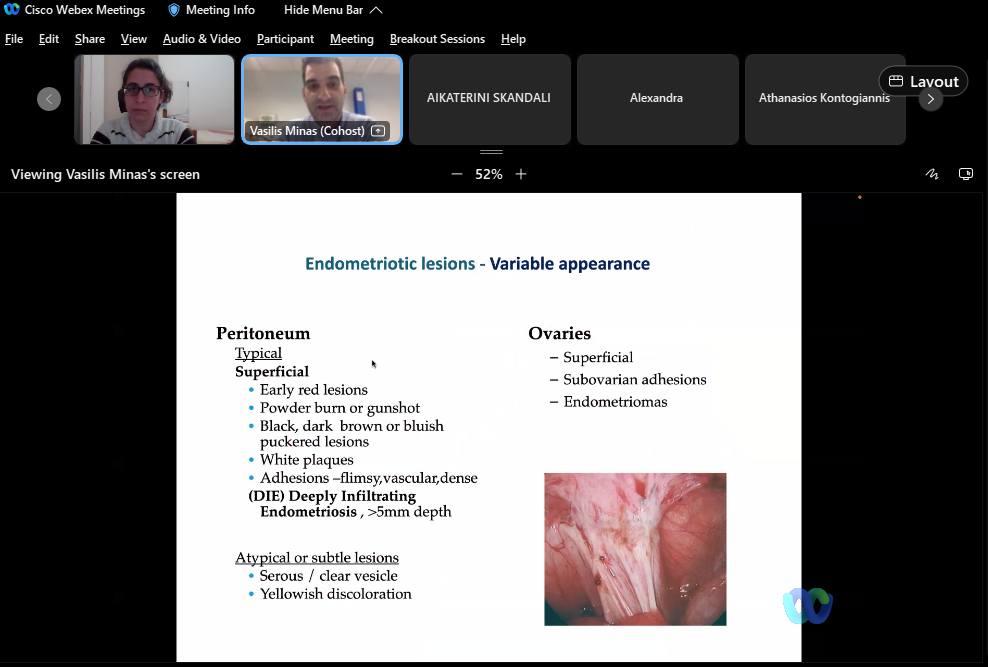Click the sharing indicator icon beside Vasilis Minas

coord(378,131)
